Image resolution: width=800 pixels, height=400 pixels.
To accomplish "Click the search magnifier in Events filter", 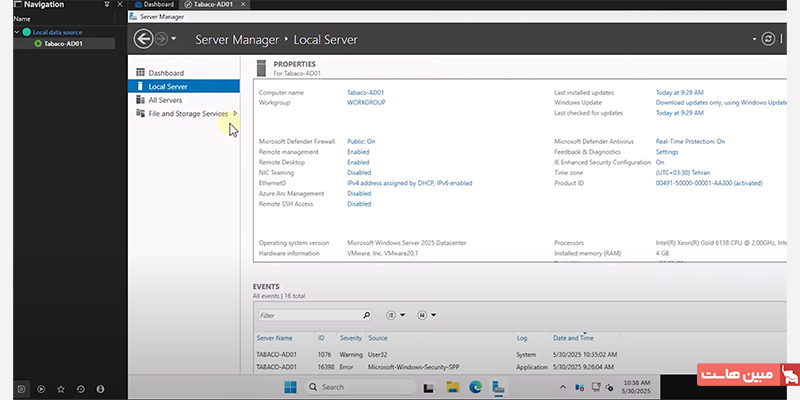I will coord(366,315).
